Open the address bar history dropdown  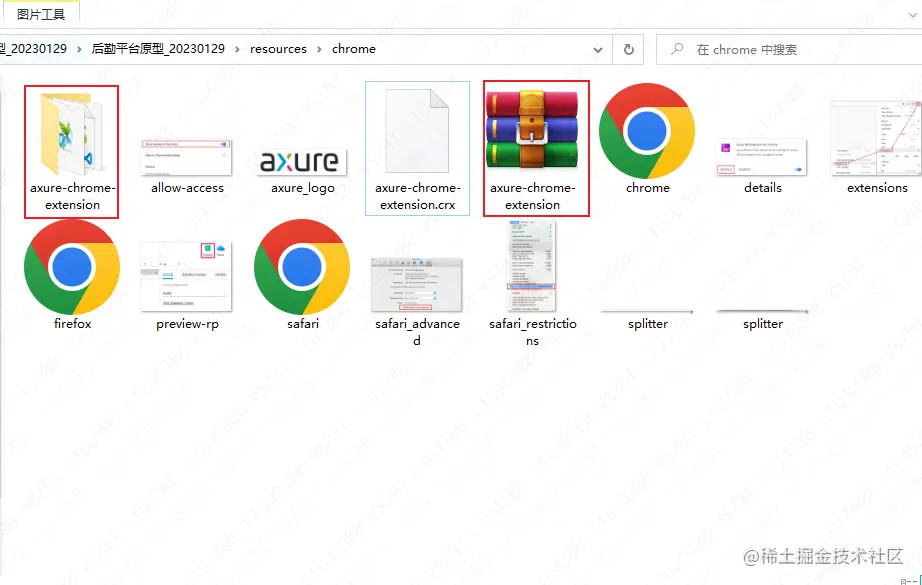pos(598,50)
